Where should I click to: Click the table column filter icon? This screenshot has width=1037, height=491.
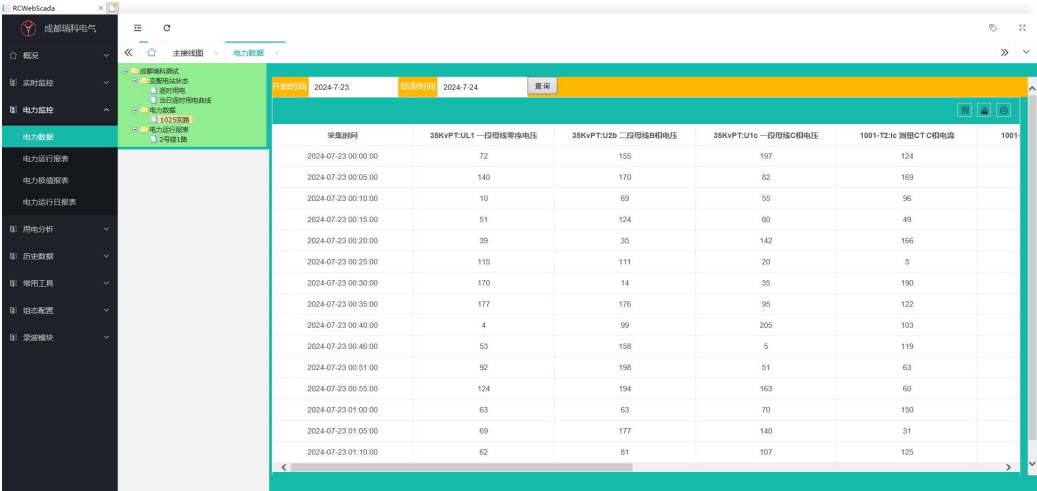tap(965, 111)
